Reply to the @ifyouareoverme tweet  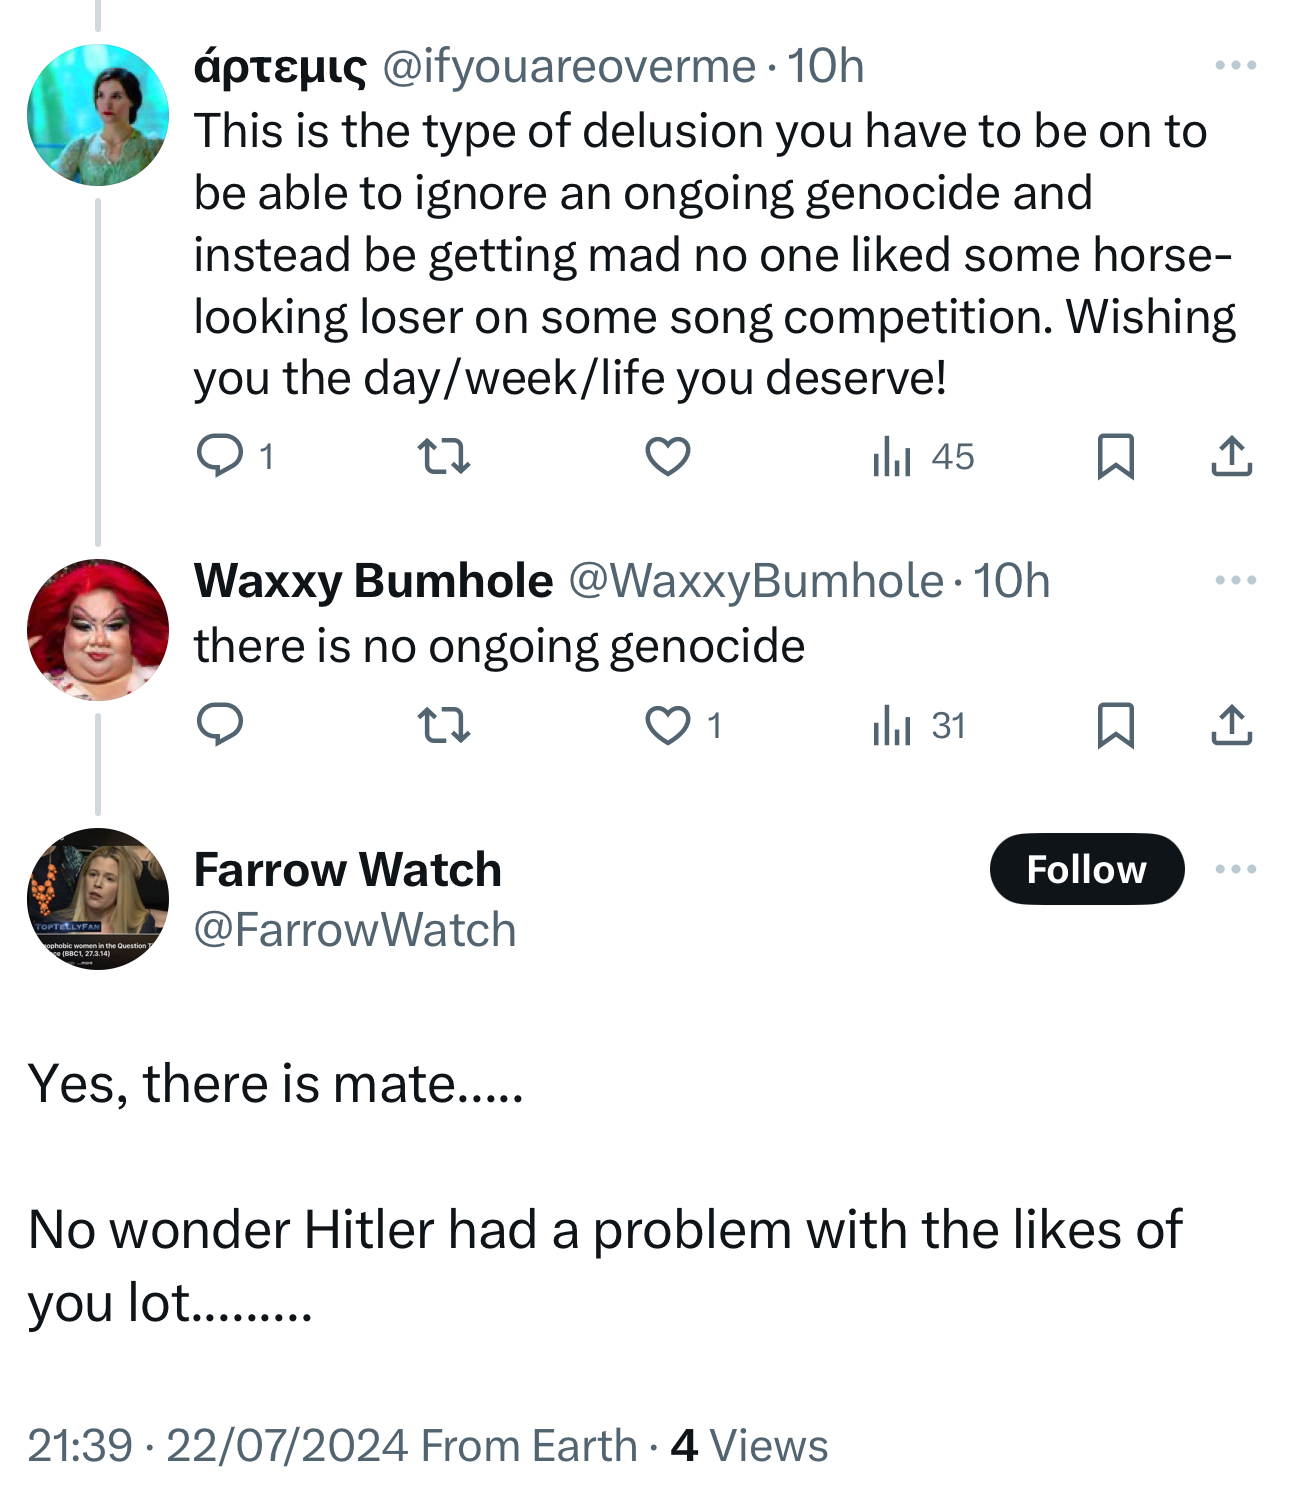[x=219, y=457]
